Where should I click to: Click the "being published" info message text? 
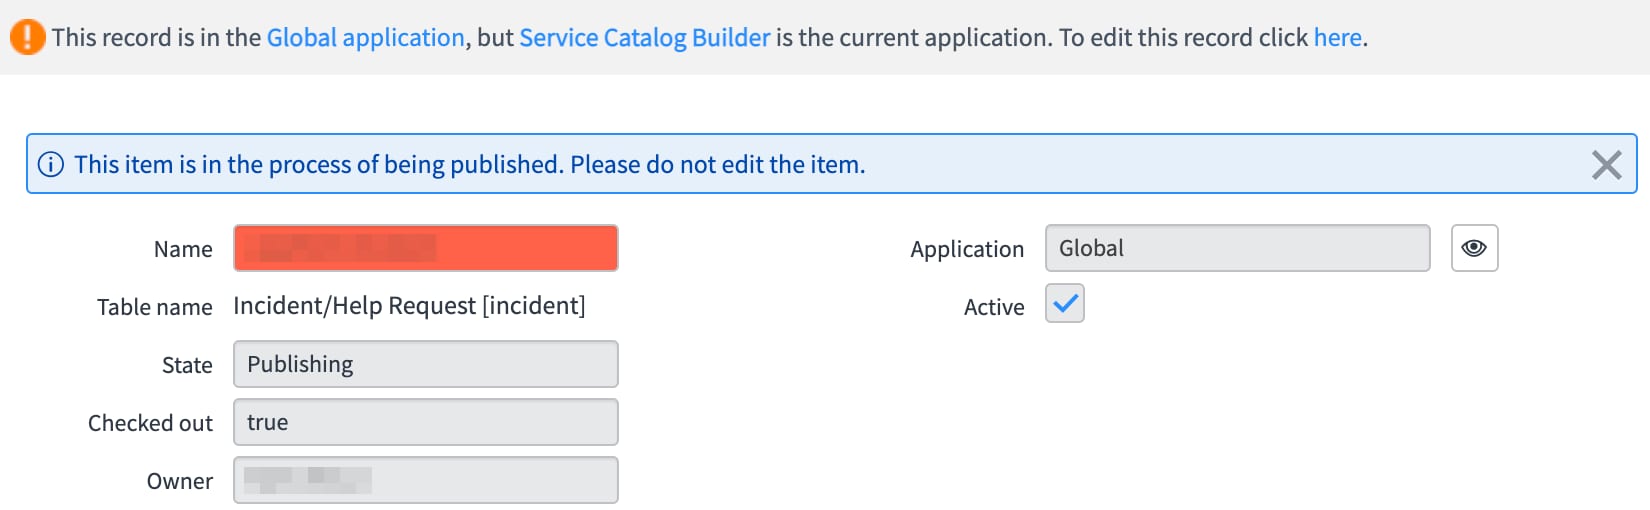tap(470, 164)
